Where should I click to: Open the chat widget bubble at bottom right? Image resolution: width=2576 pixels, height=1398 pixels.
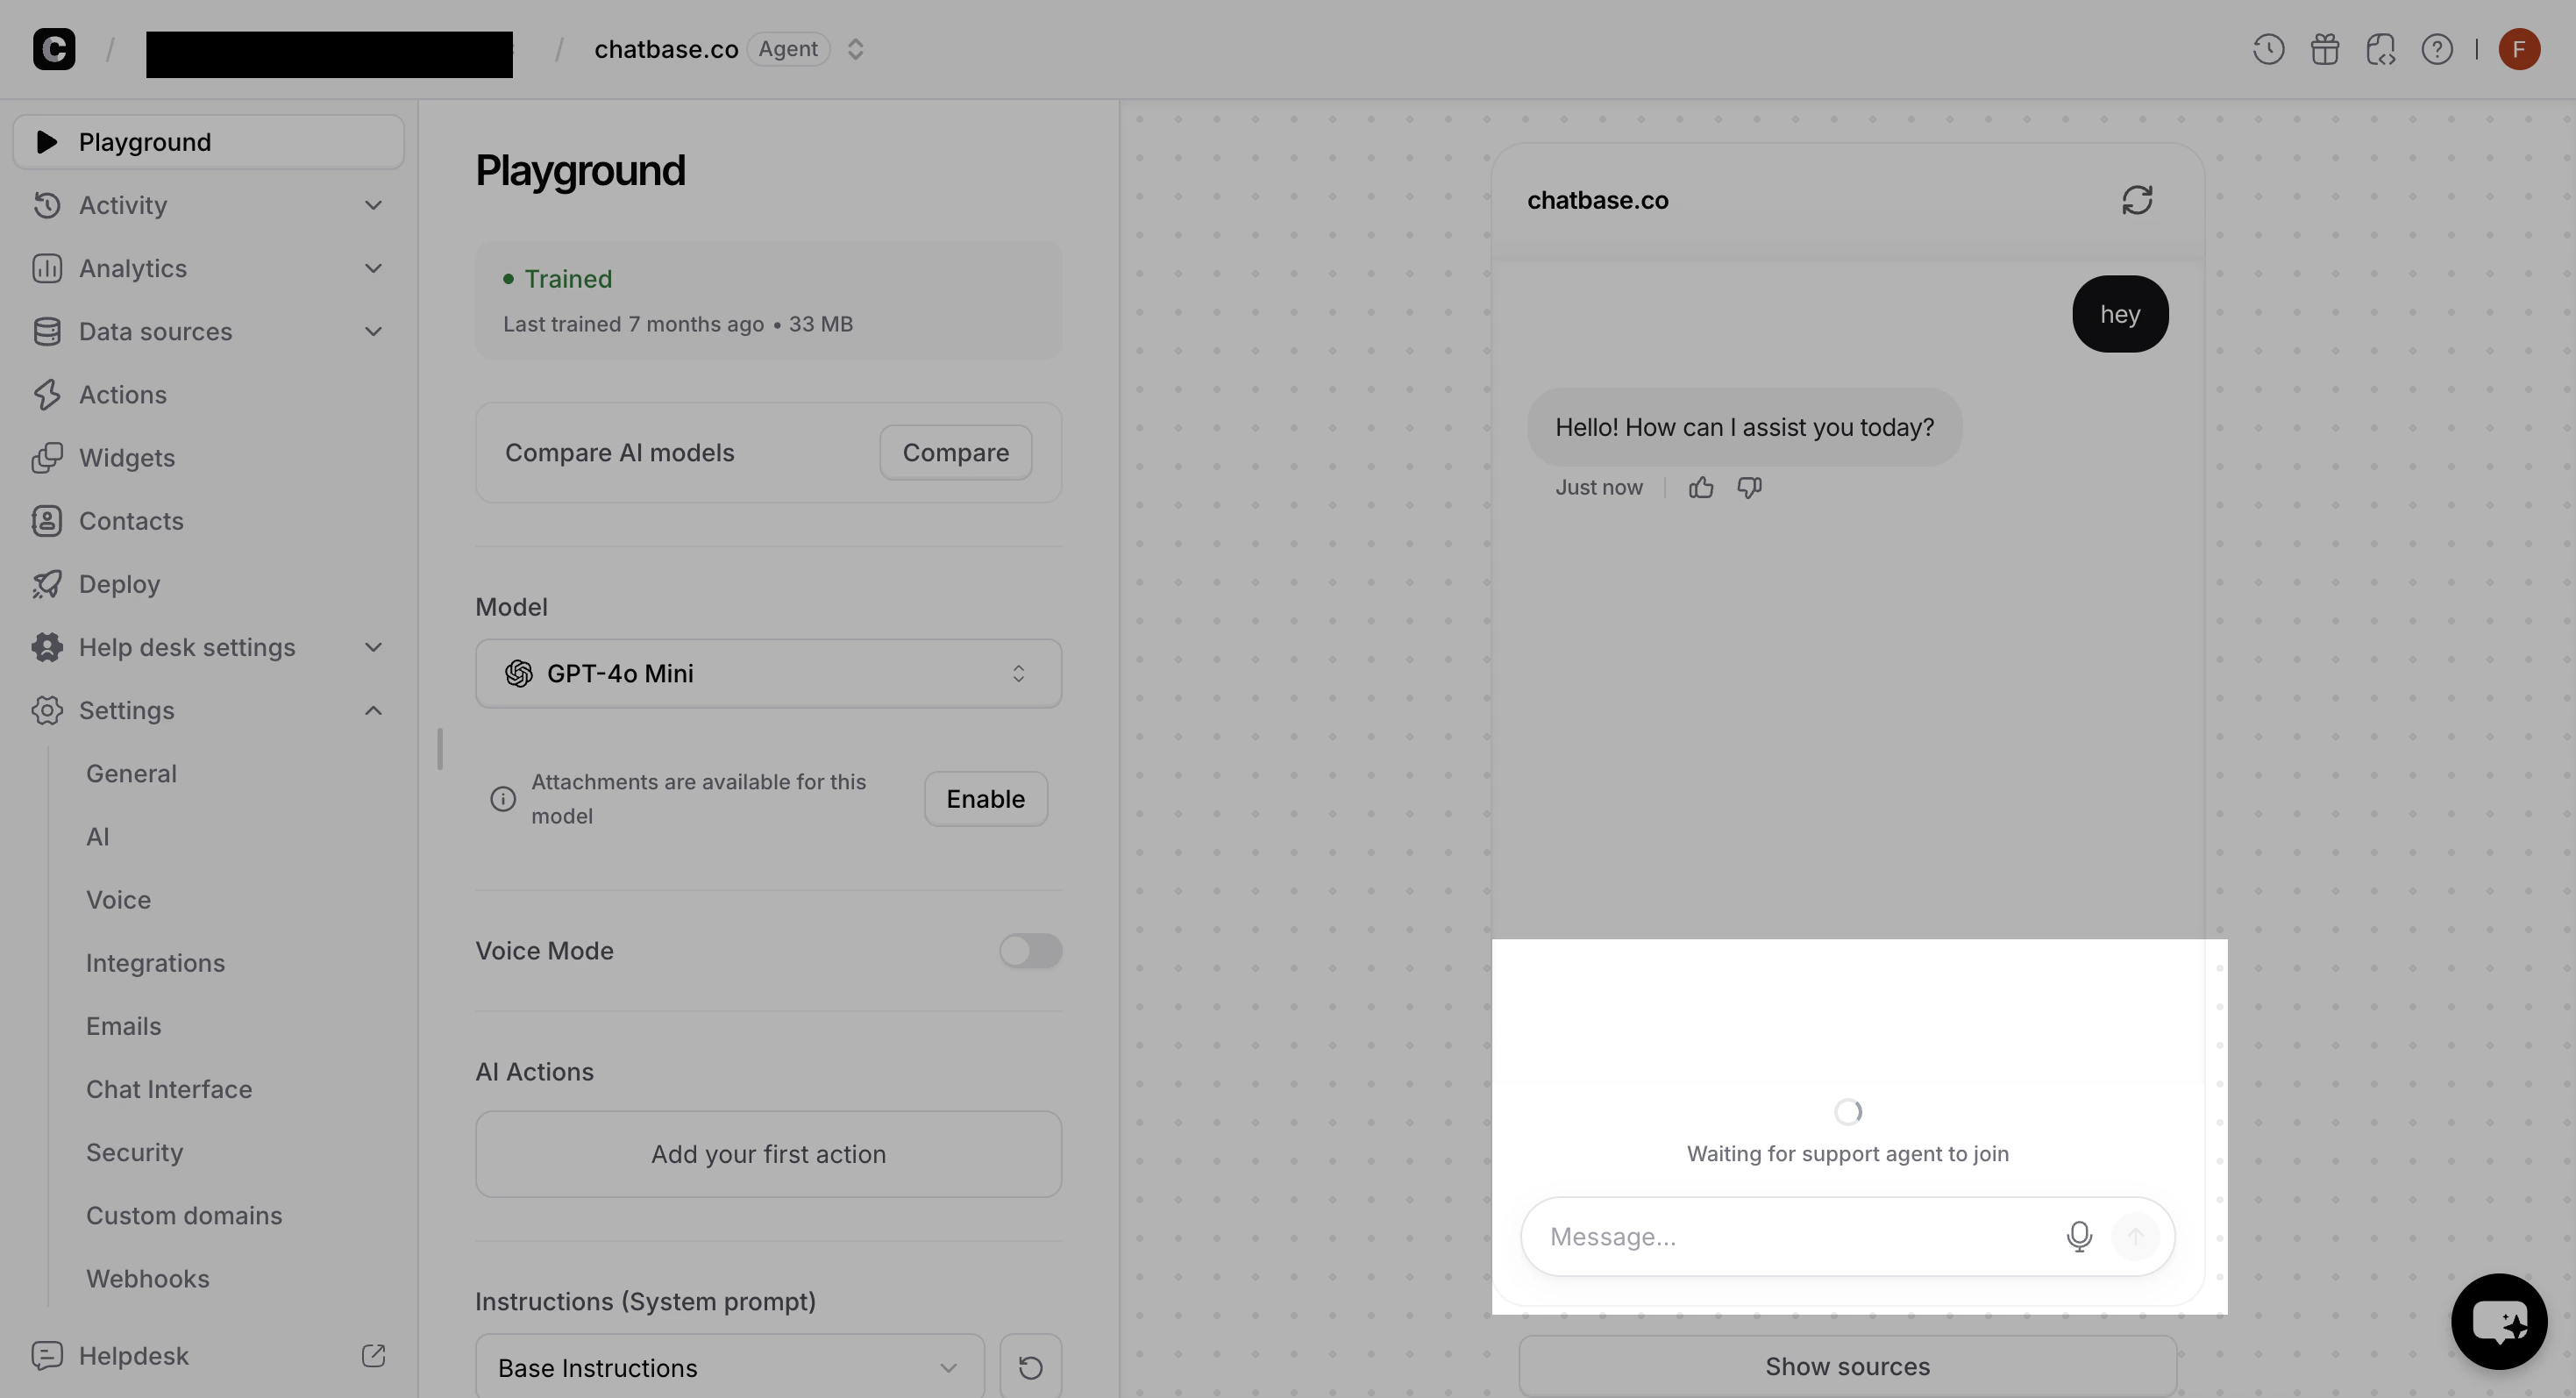coord(2499,1320)
